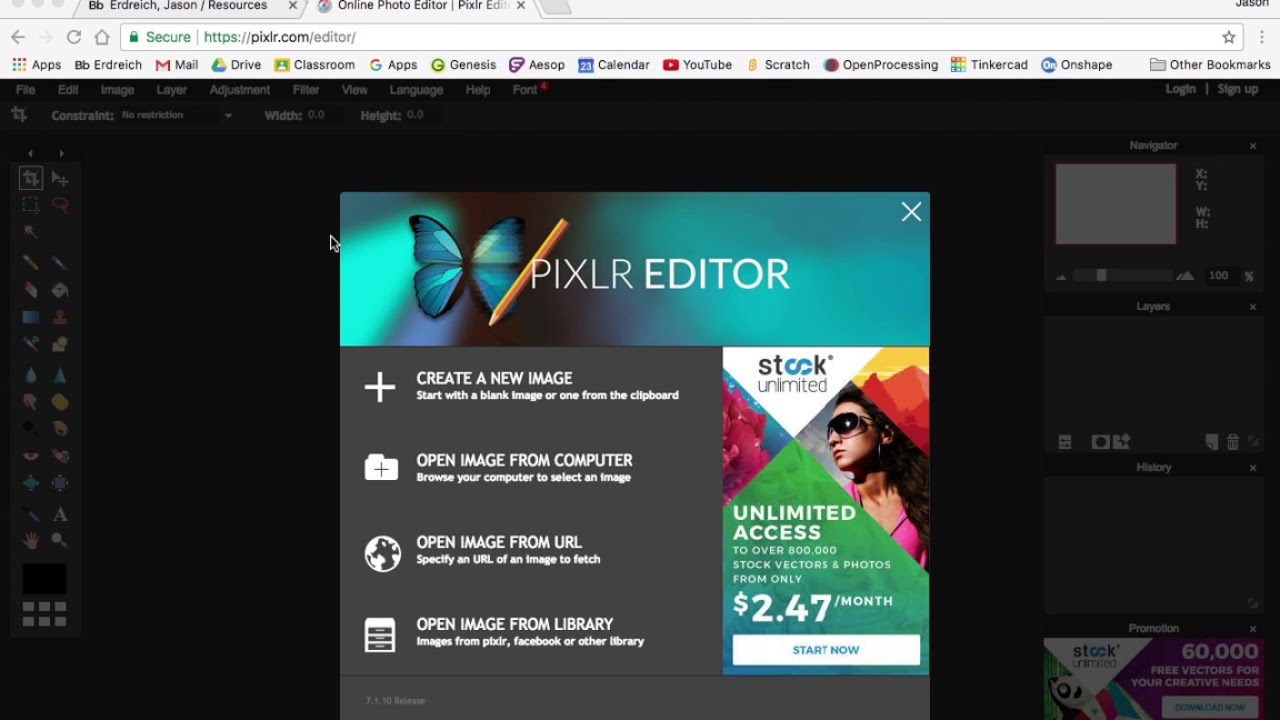
Task: Pick the Blur tool droplet
Action: pyautogui.click(x=31, y=376)
